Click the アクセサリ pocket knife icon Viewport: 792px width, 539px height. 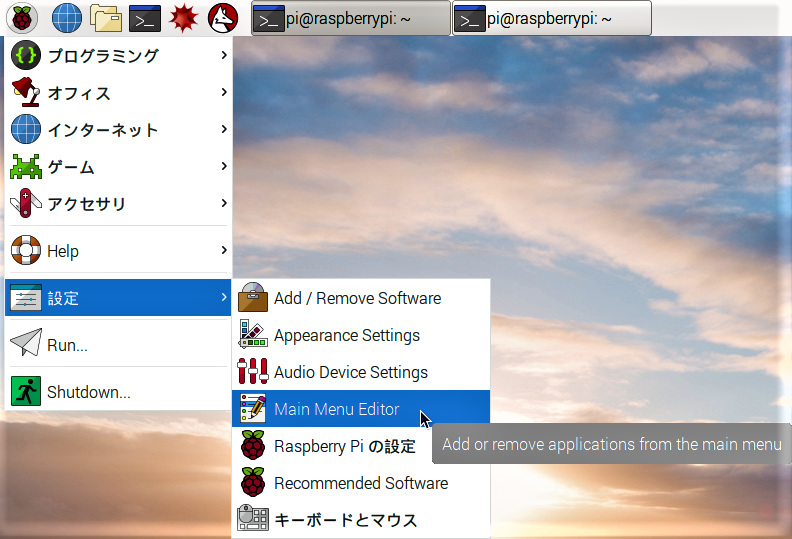[x=26, y=203]
